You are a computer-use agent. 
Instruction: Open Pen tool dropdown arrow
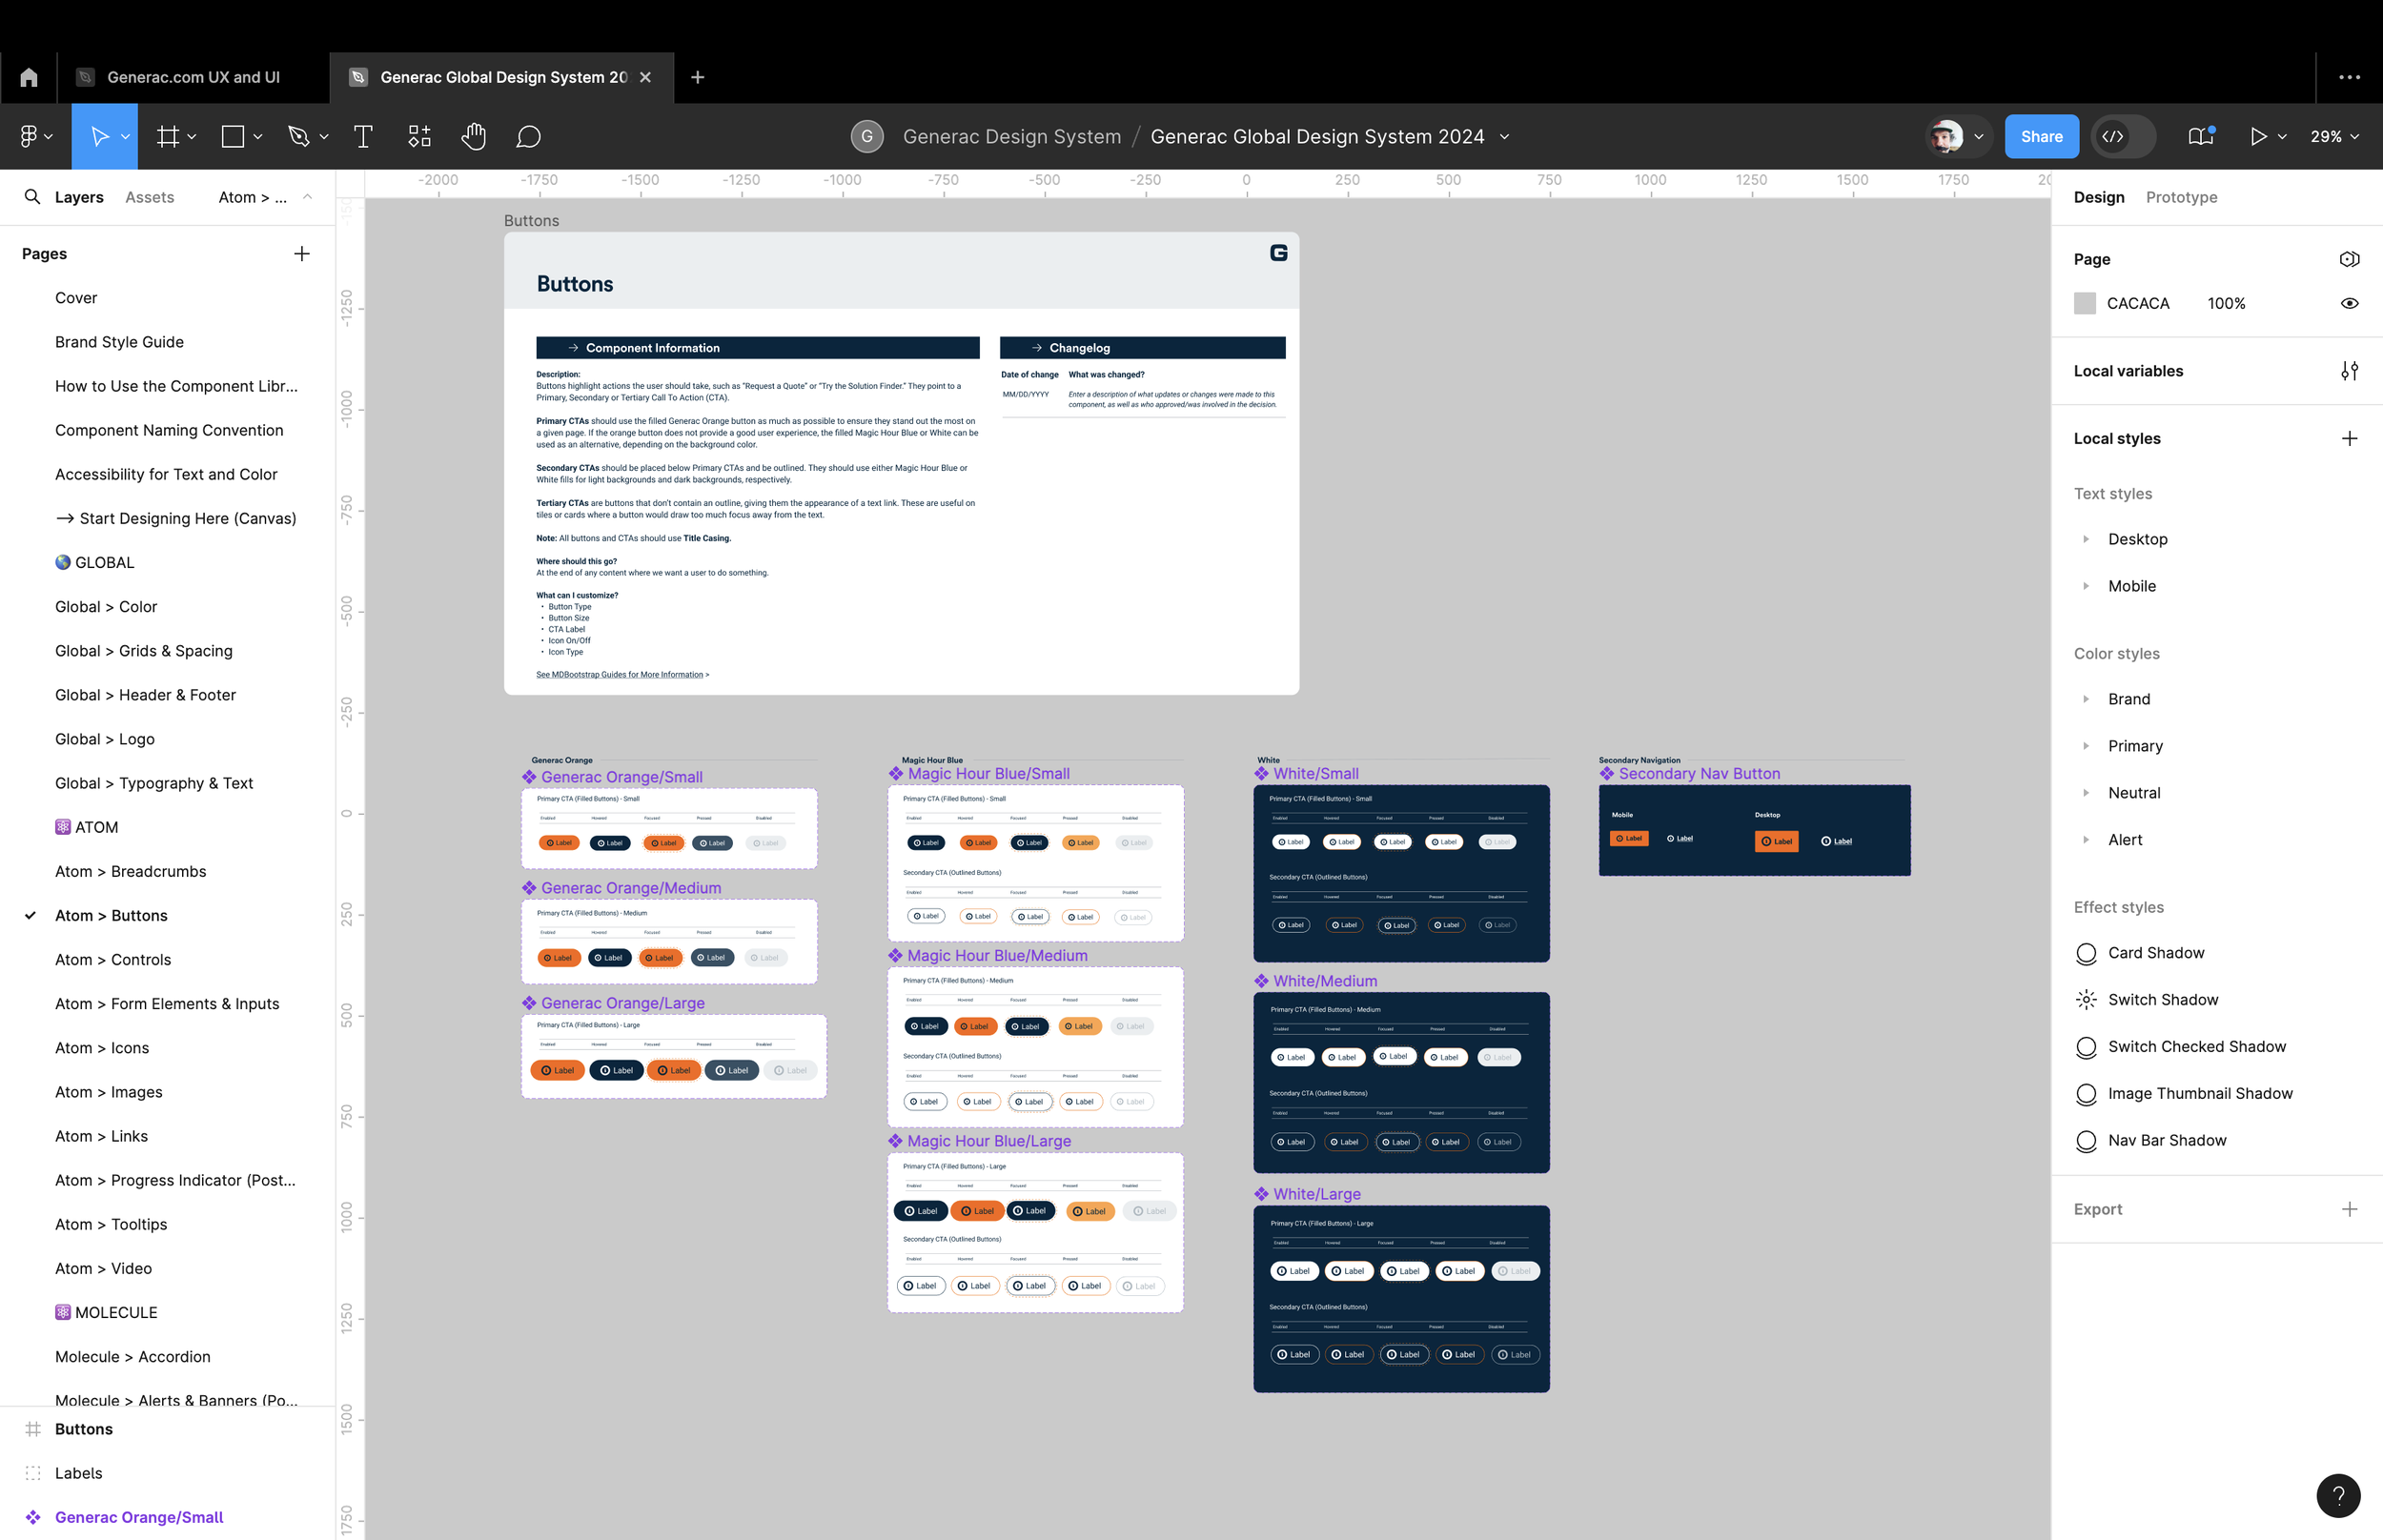[x=324, y=136]
